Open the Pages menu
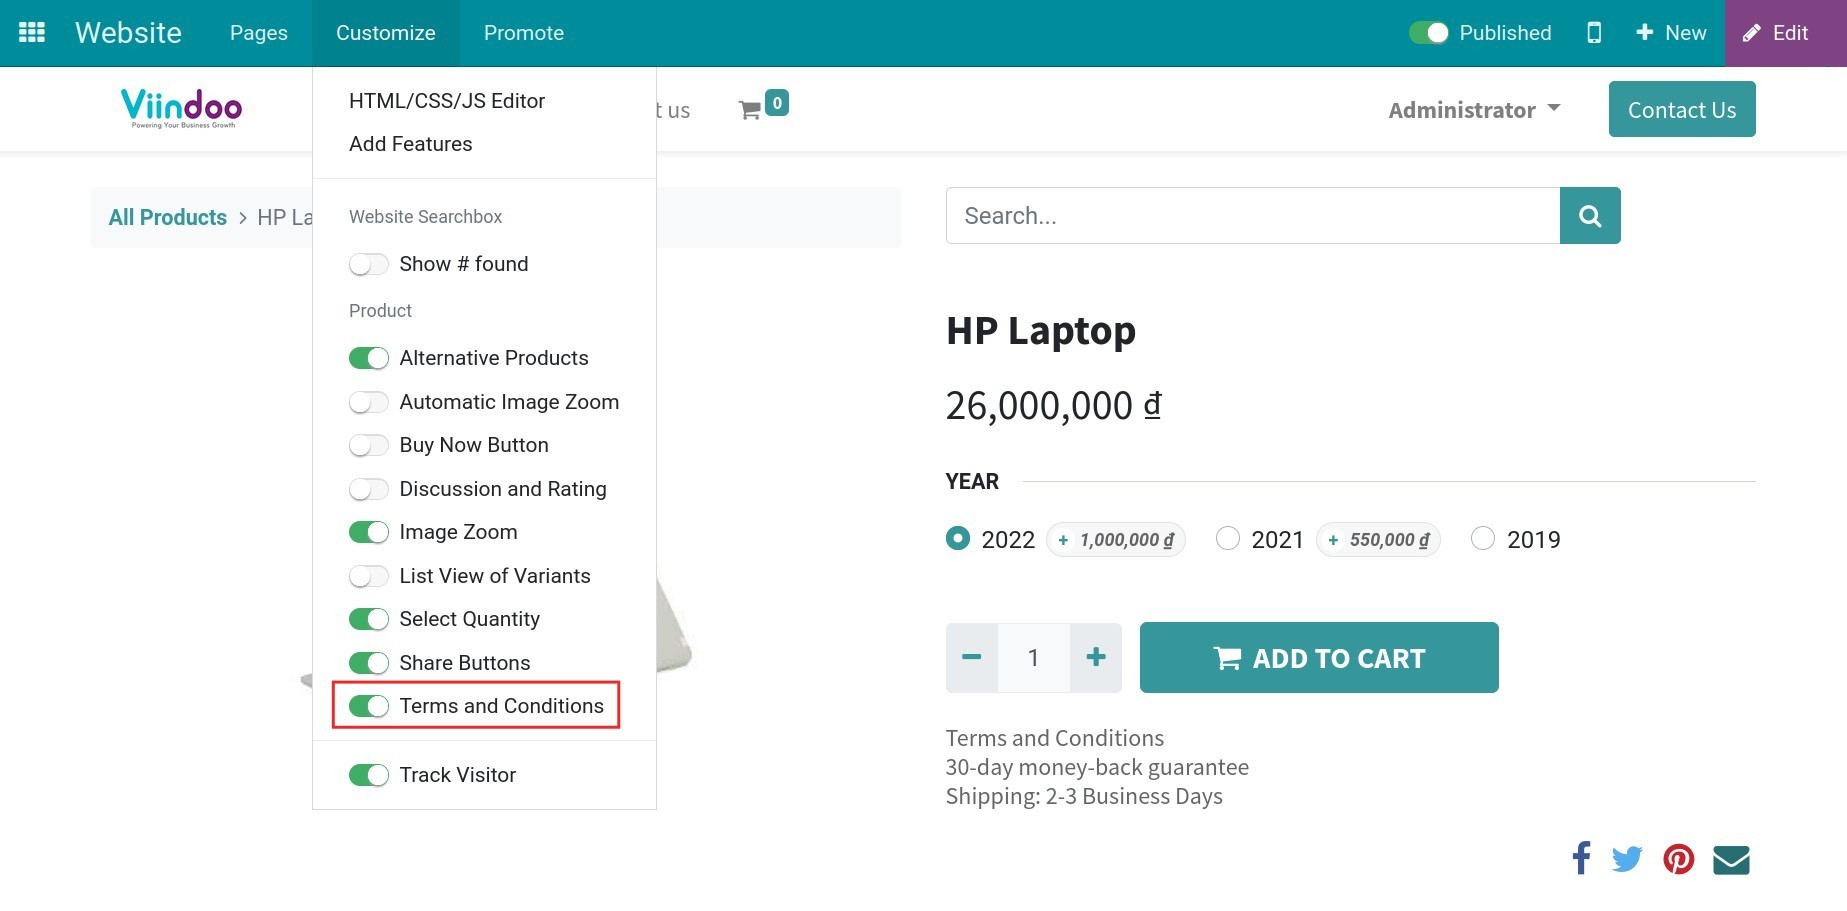 point(258,33)
